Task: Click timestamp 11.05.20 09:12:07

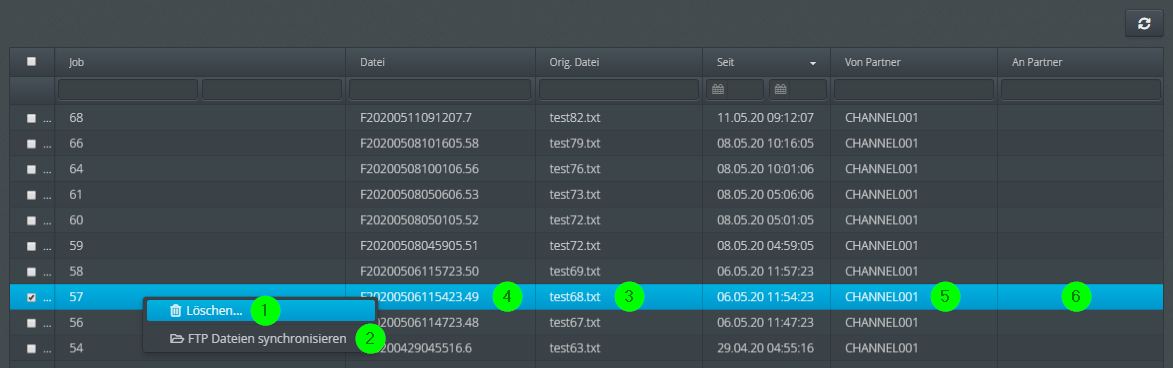Action: (x=765, y=118)
